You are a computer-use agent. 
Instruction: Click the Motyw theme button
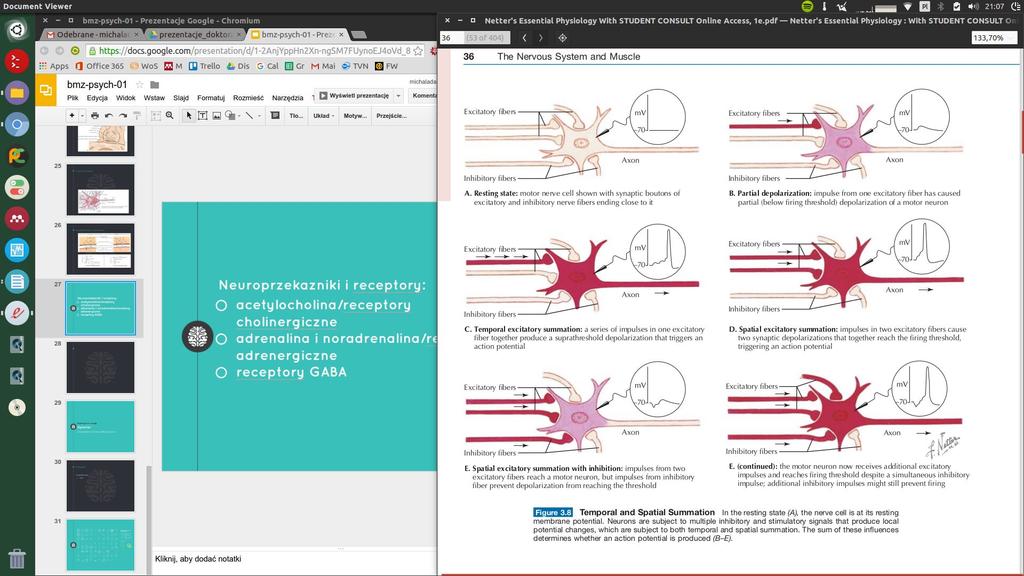point(355,116)
